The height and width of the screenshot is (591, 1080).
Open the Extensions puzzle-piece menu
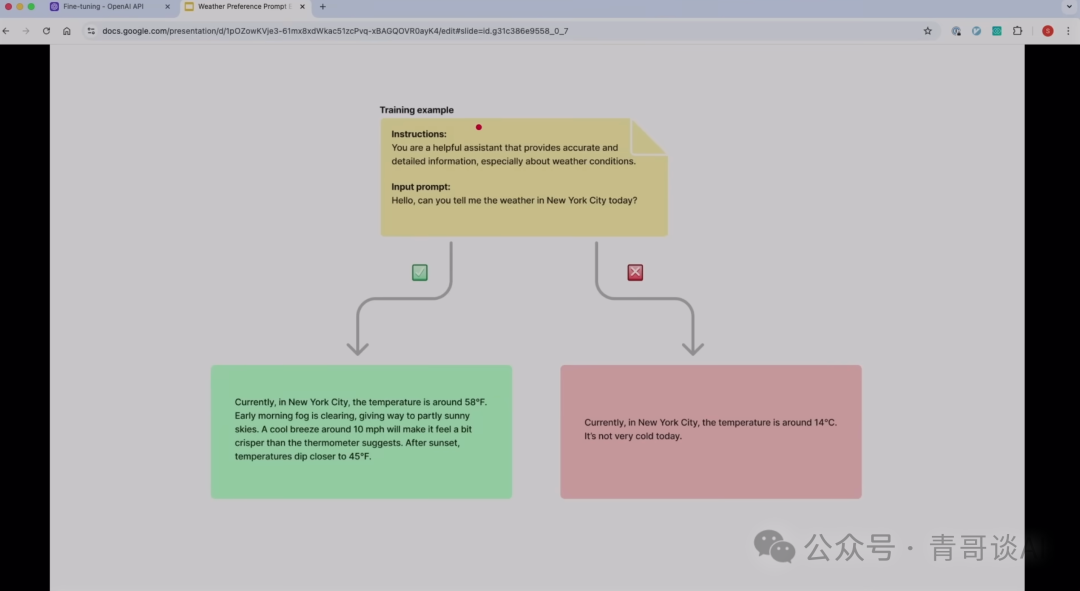(1018, 31)
